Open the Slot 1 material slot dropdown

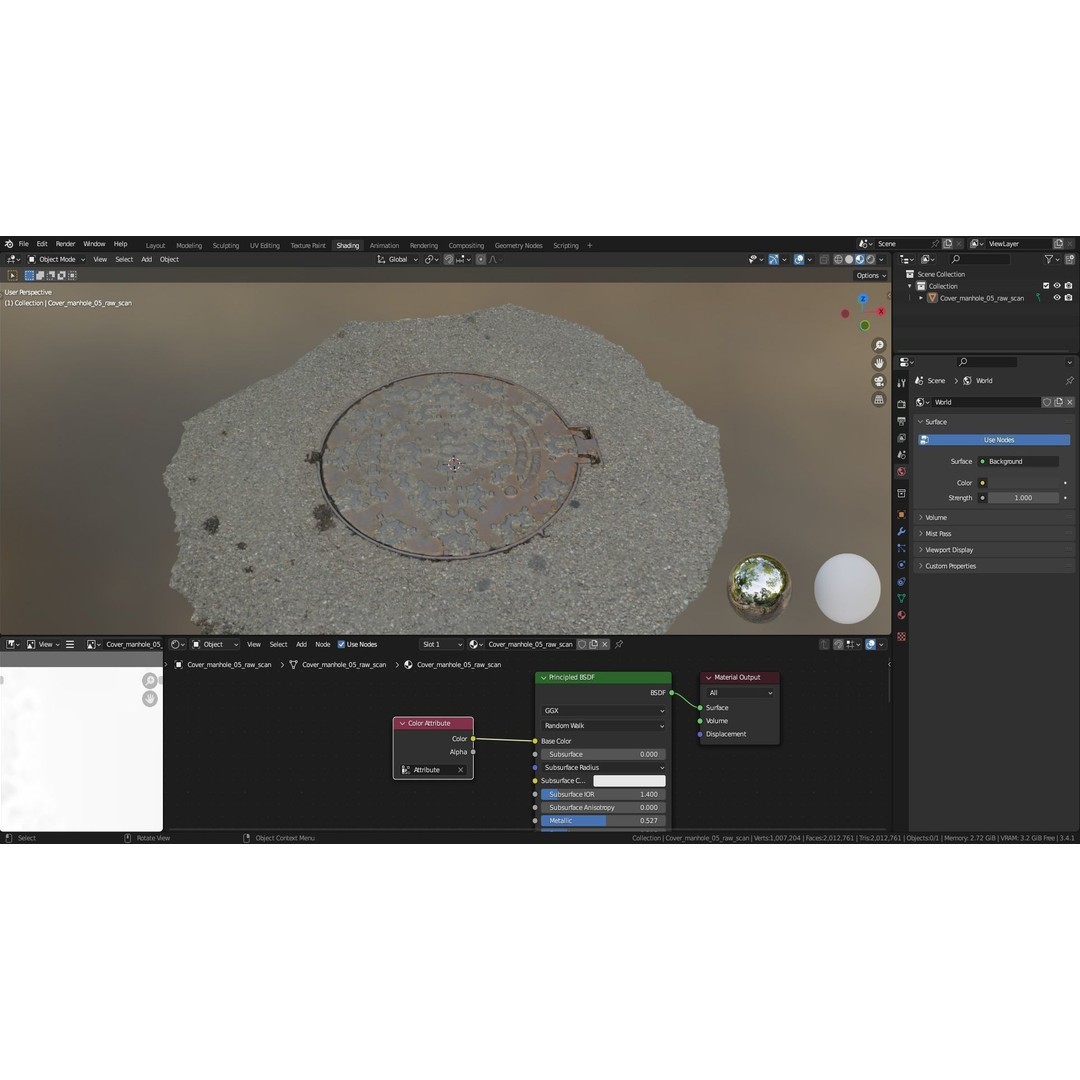pos(442,645)
